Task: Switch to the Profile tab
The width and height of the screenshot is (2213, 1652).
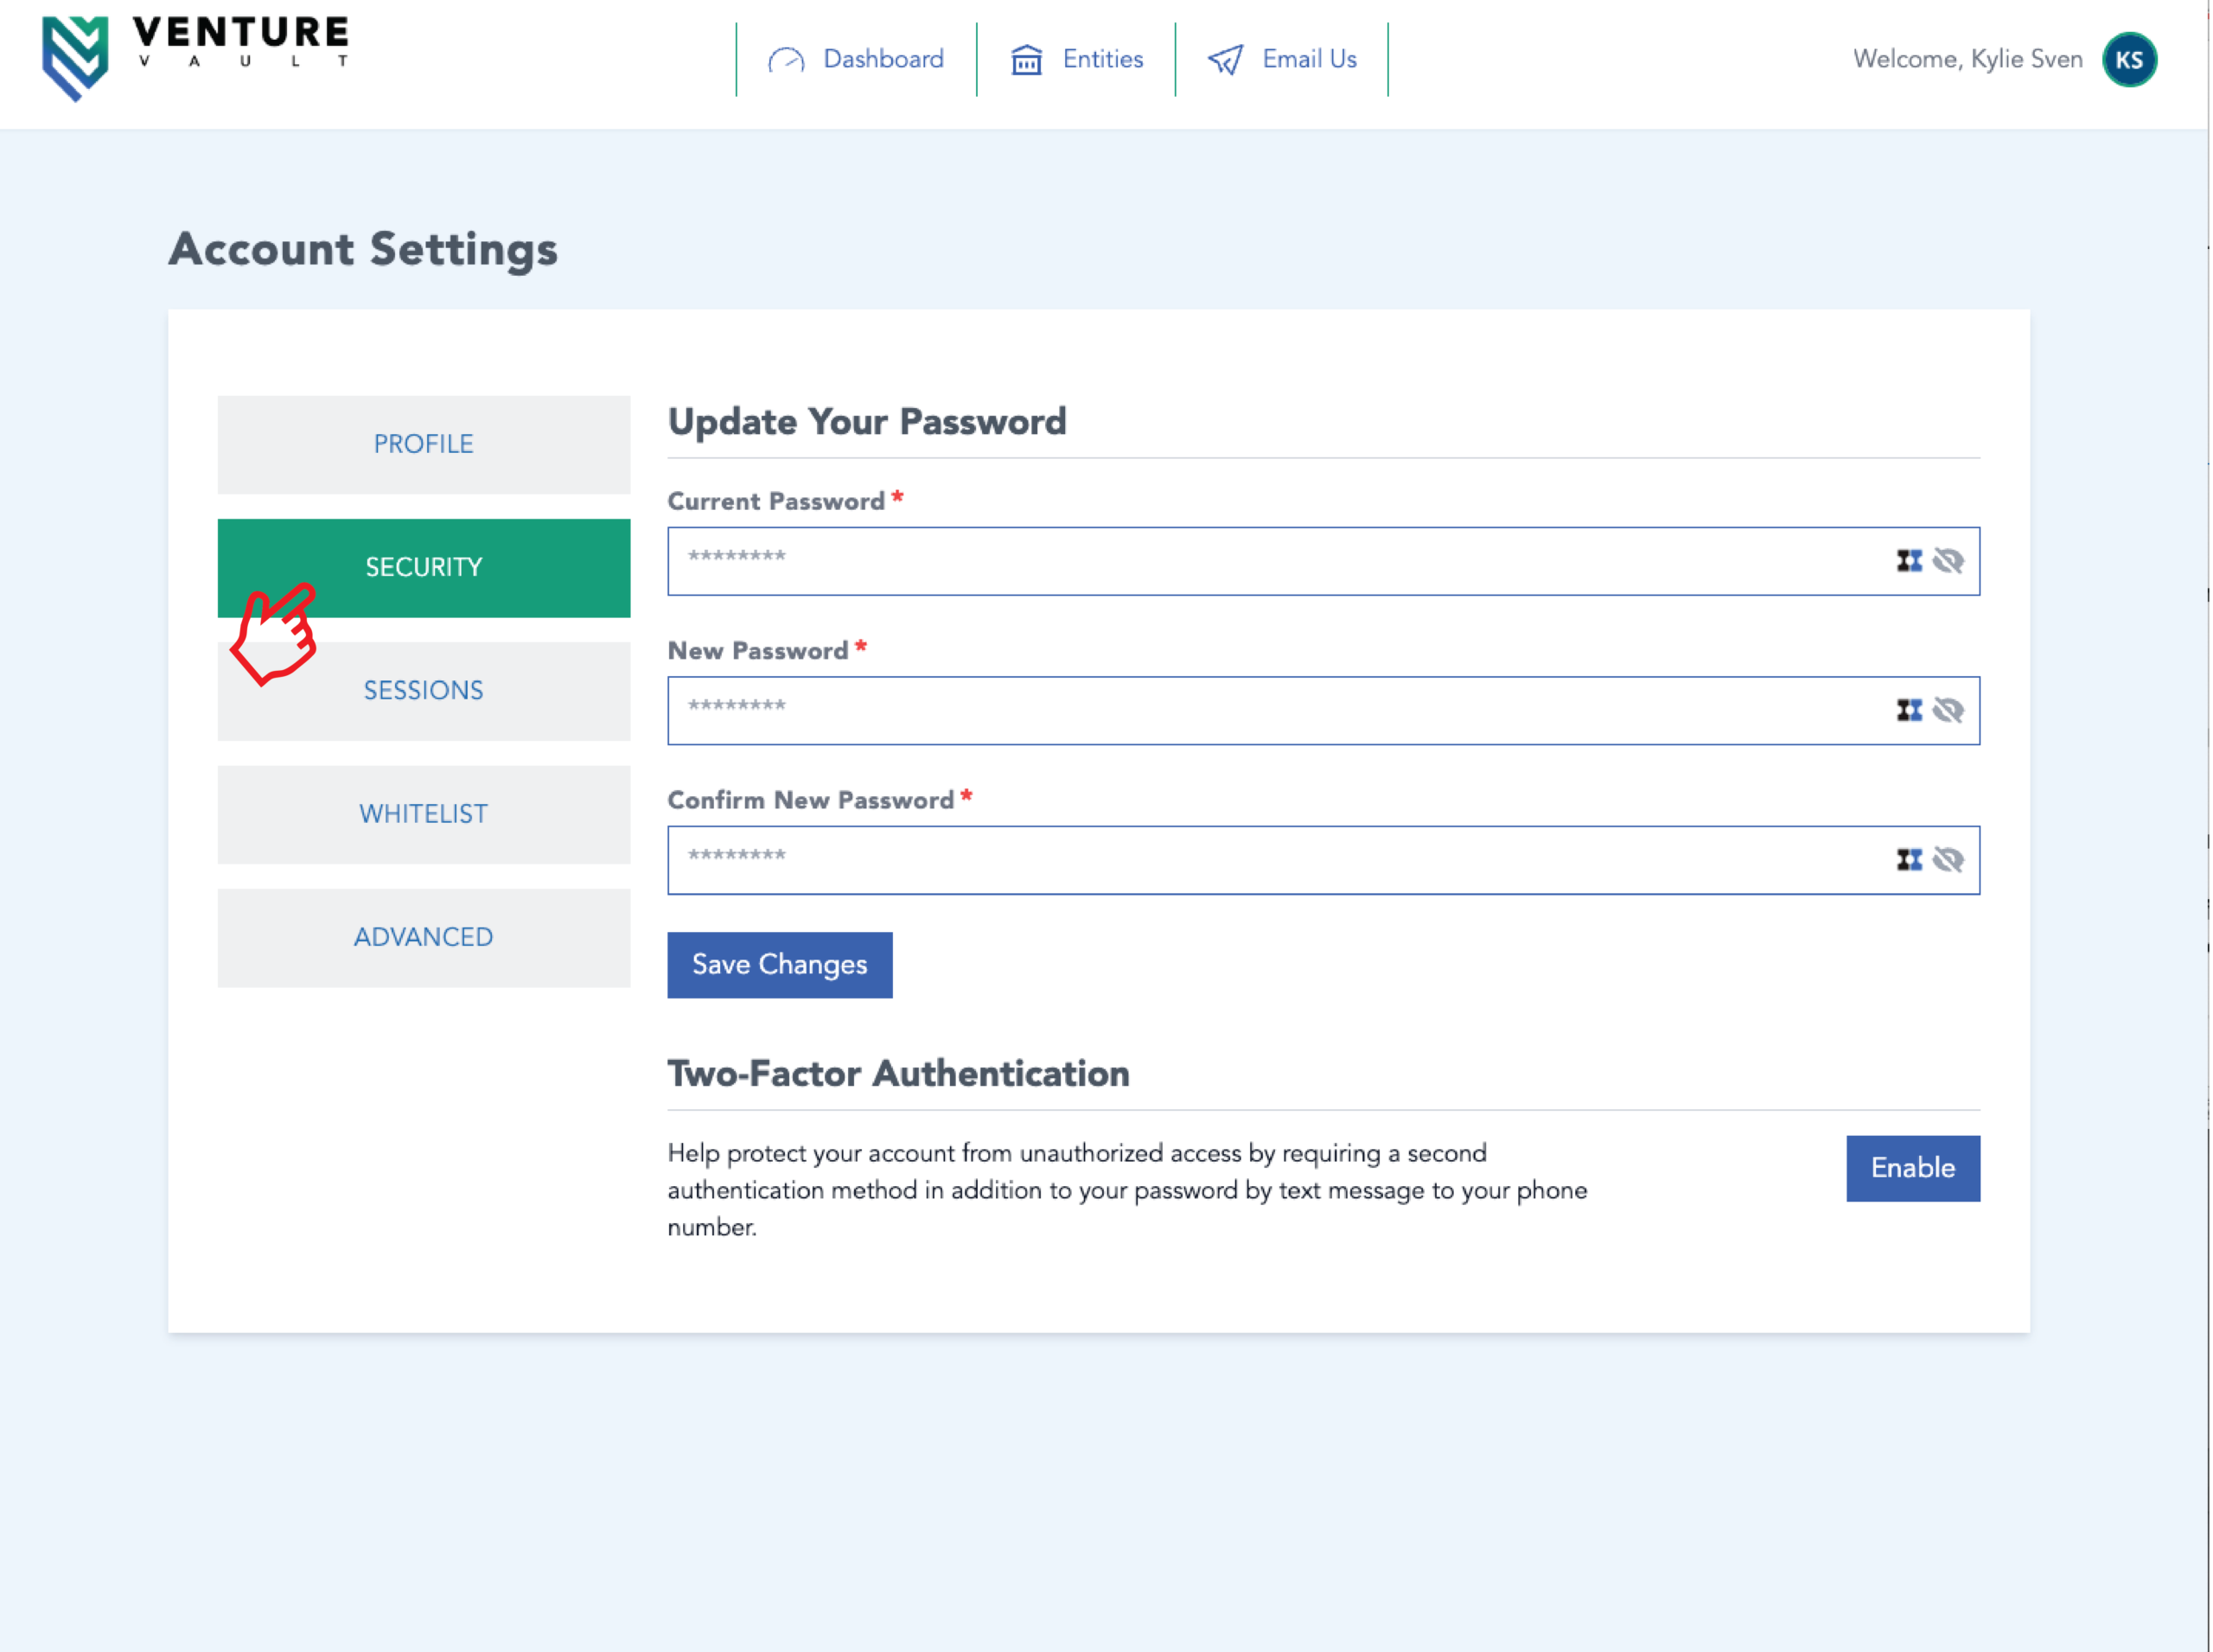Action: click(423, 444)
